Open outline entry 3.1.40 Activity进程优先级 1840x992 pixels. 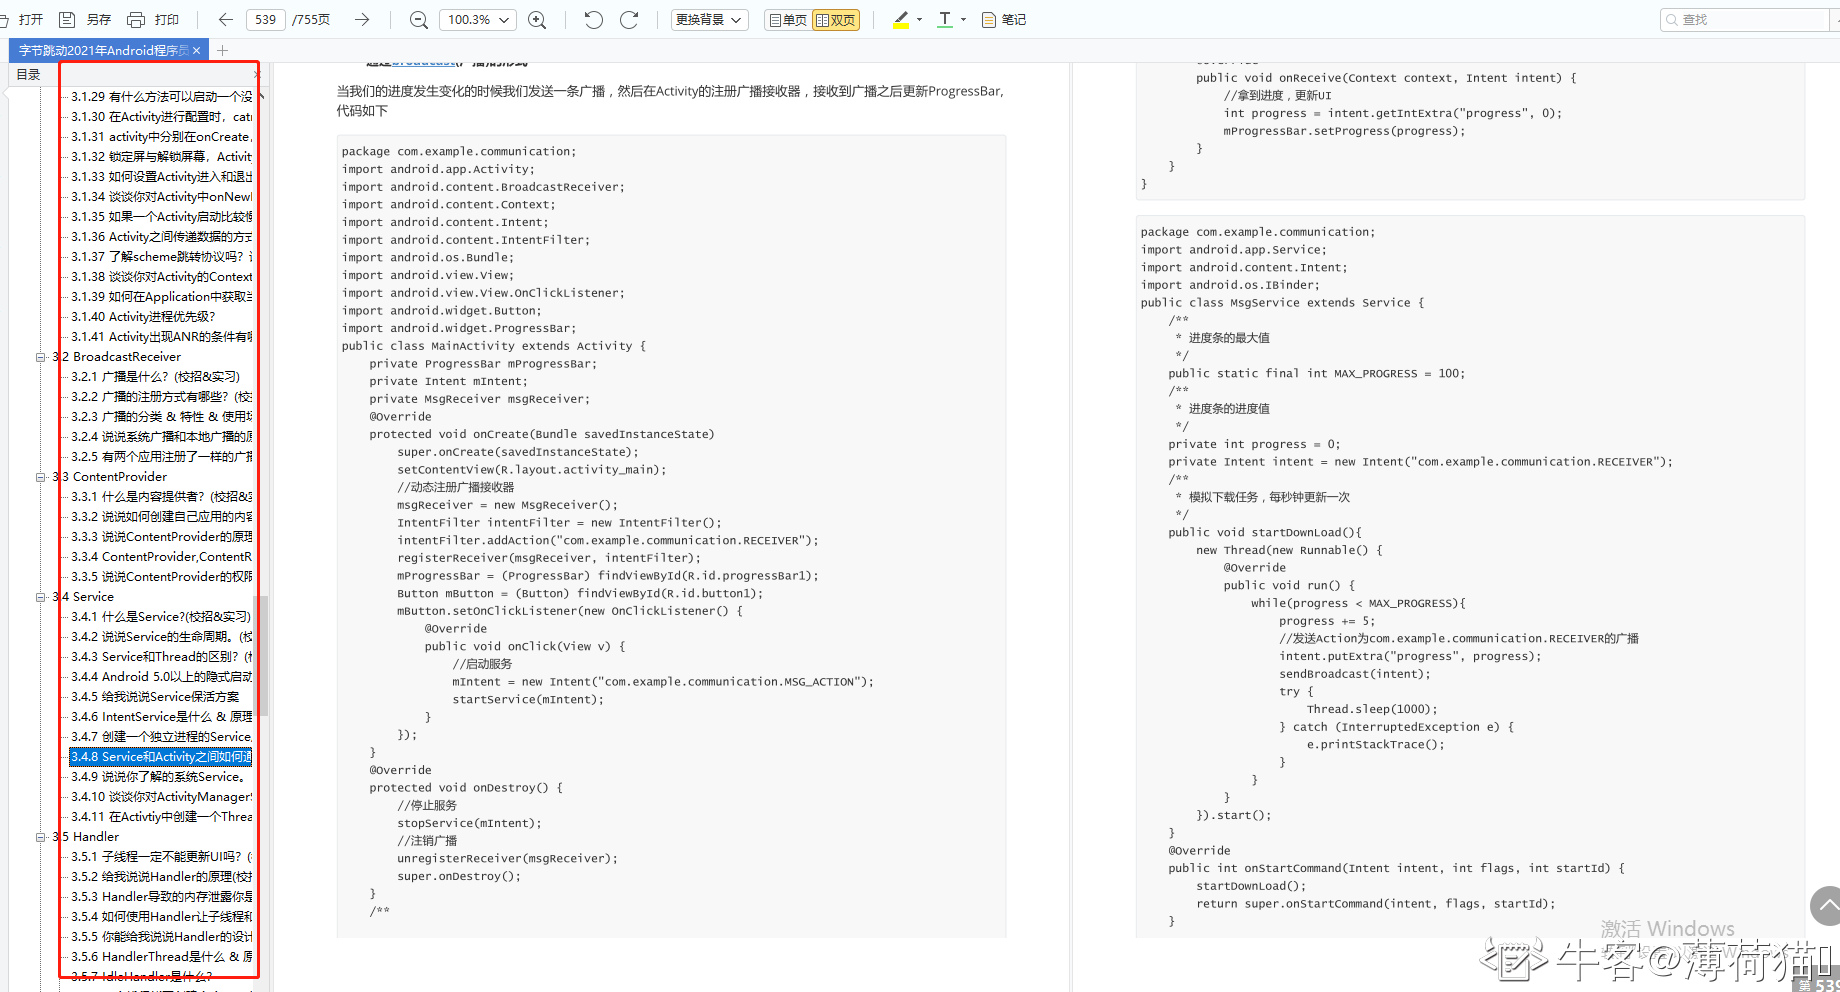(x=143, y=317)
